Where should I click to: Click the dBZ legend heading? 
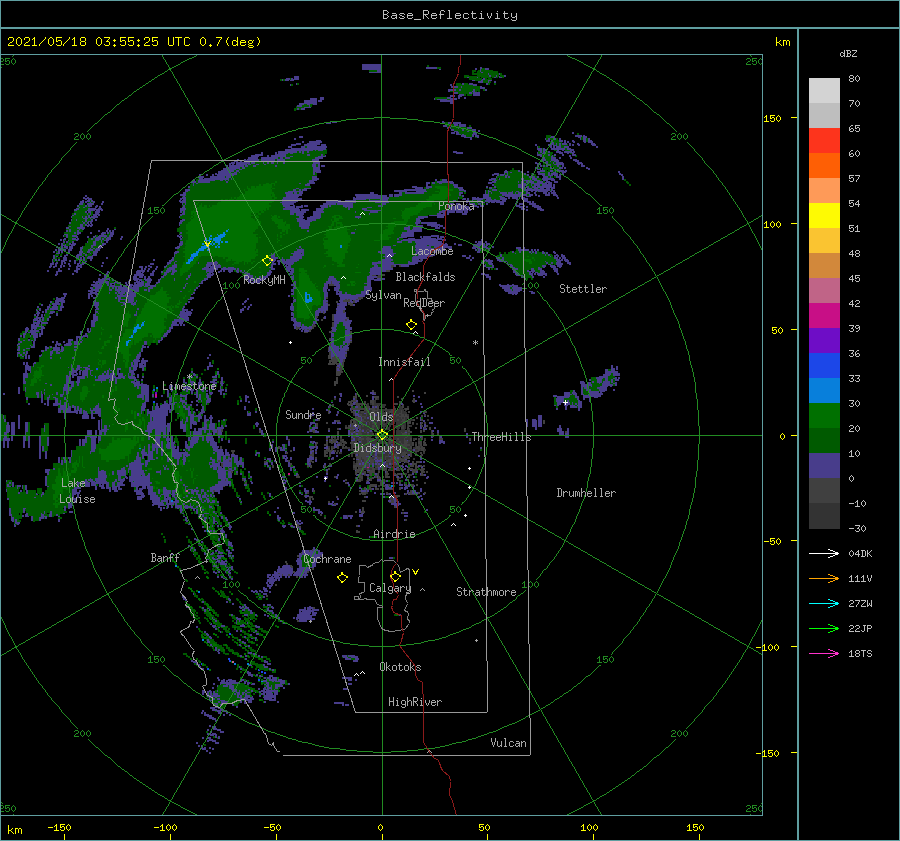[848, 54]
